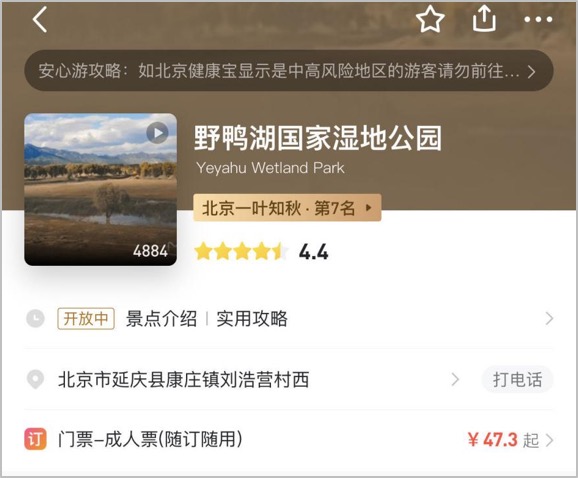Tap the 开放中 status tag

pos(86,318)
